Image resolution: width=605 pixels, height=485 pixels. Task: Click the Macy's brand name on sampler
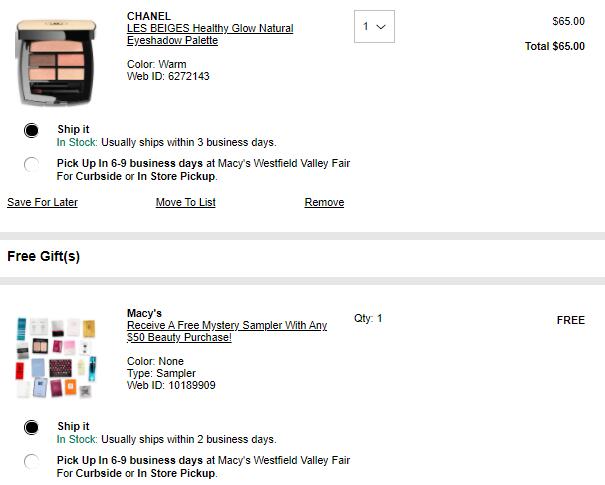(x=144, y=313)
